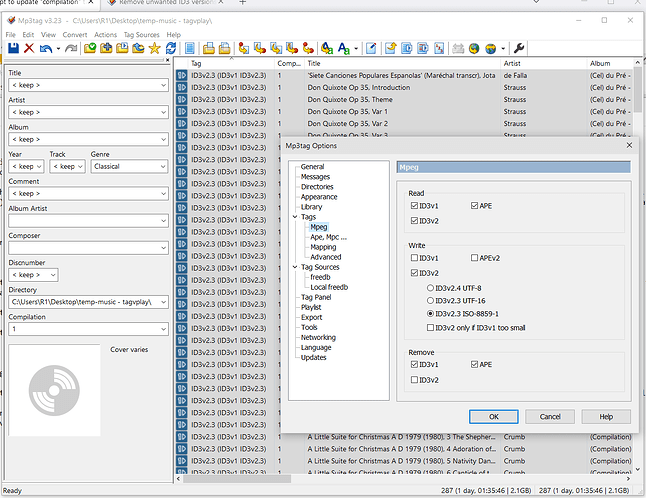Viewport: 646px width, 500px height.
Task: Add a directory using the folder-plus icon
Action: tap(106, 48)
